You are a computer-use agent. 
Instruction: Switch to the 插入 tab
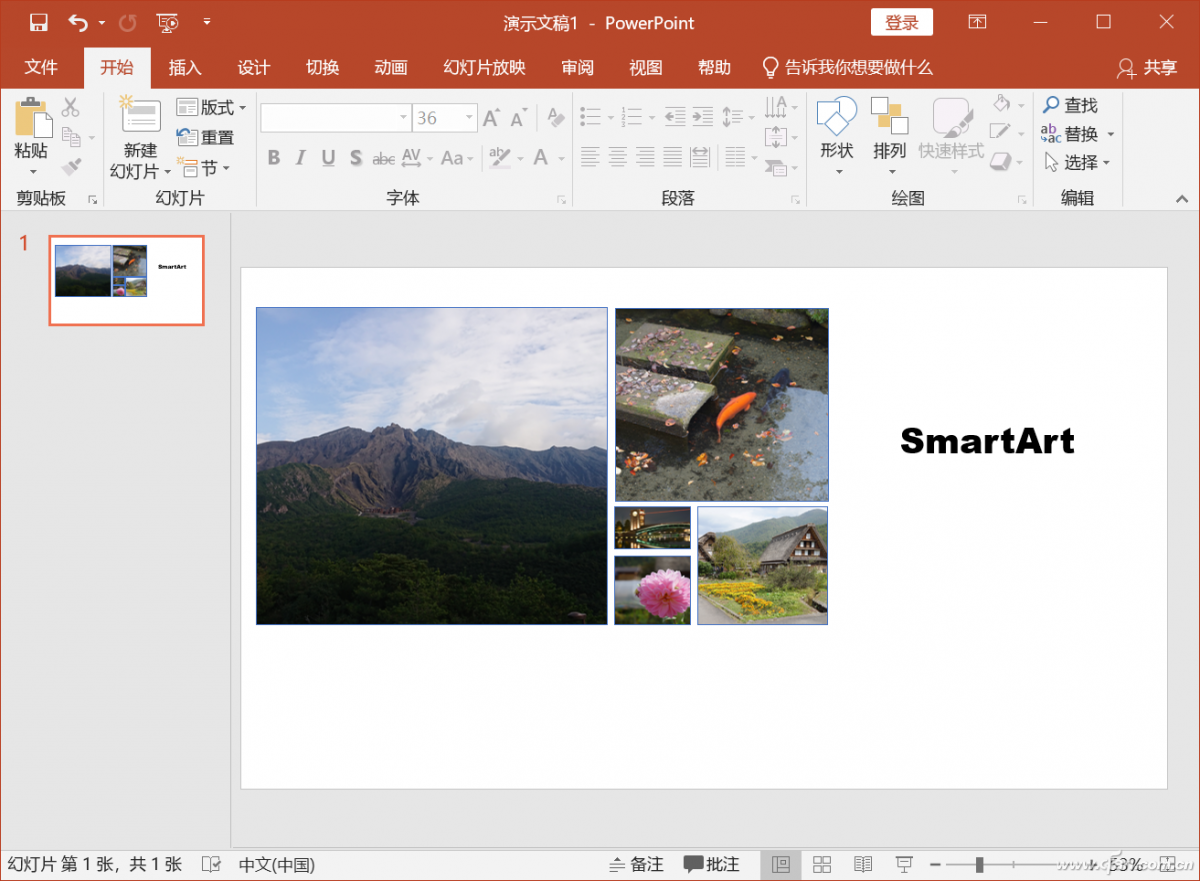point(185,67)
